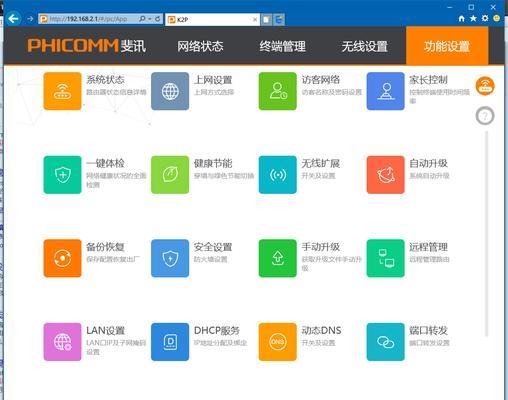Open the 访客网络 guest network icon
The height and width of the screenshot is (400, 508).
click(x=278, y=91)
